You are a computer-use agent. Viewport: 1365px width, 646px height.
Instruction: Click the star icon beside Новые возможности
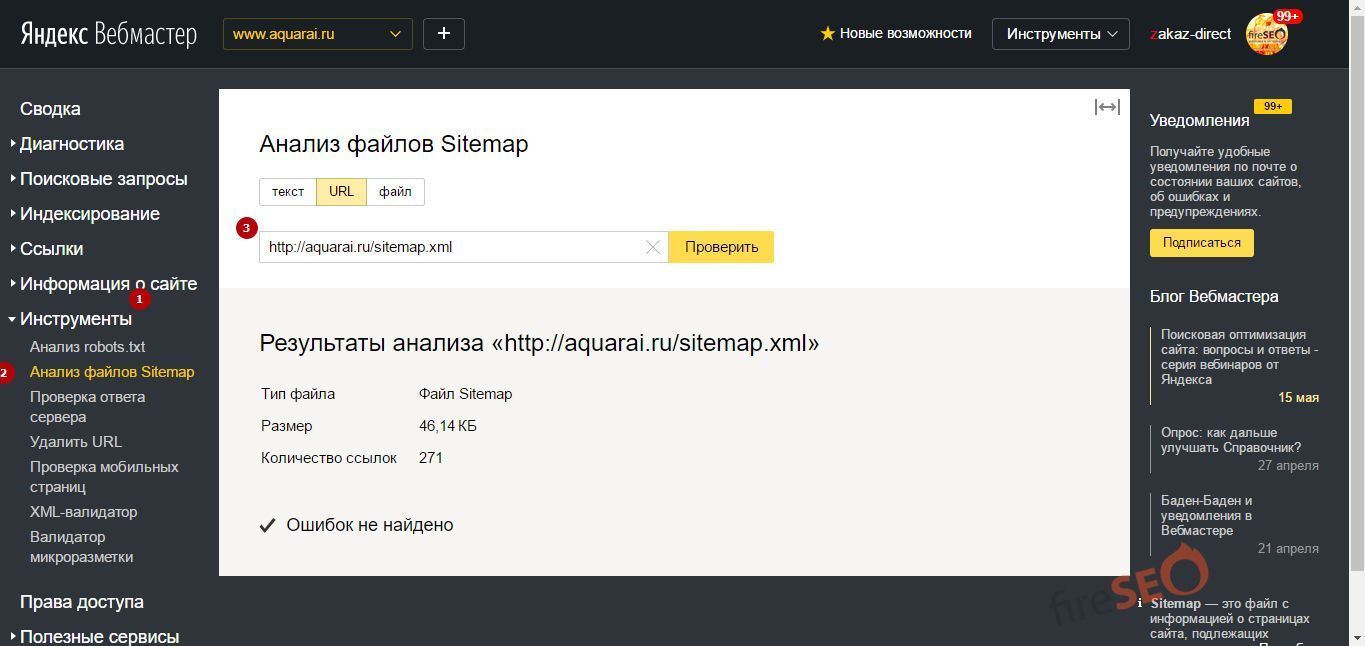click(827, 33)
